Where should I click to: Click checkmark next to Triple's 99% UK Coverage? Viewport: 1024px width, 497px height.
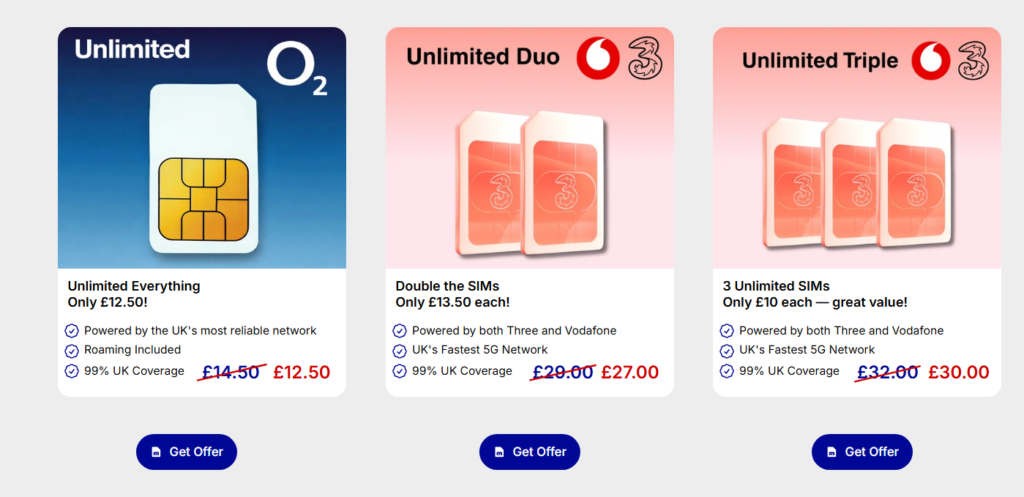click(727, 371)
